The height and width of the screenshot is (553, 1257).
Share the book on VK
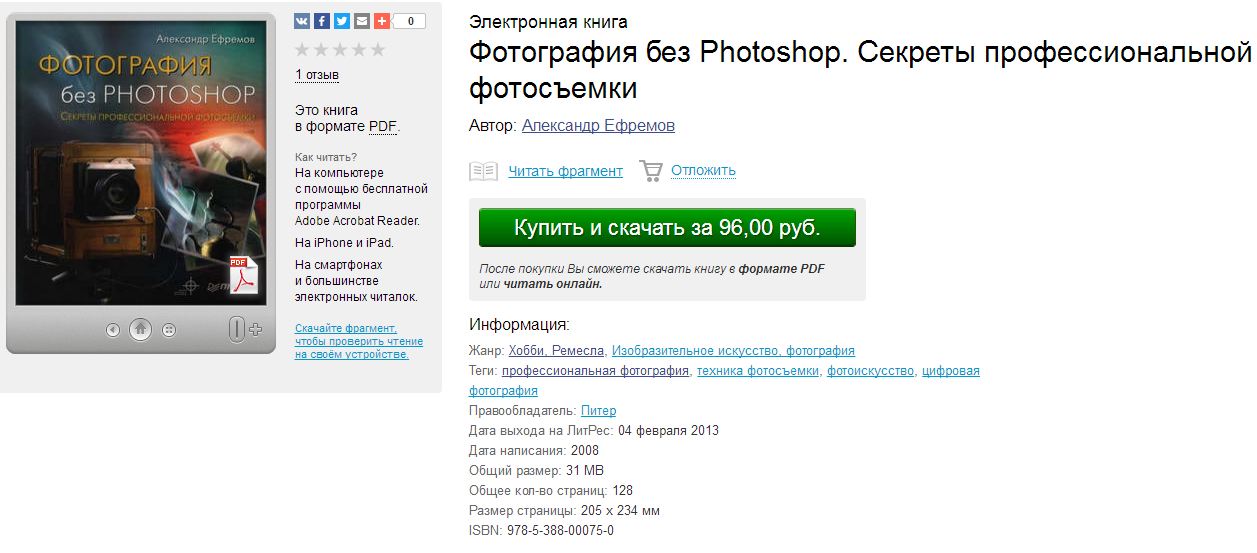coord(303,21)
